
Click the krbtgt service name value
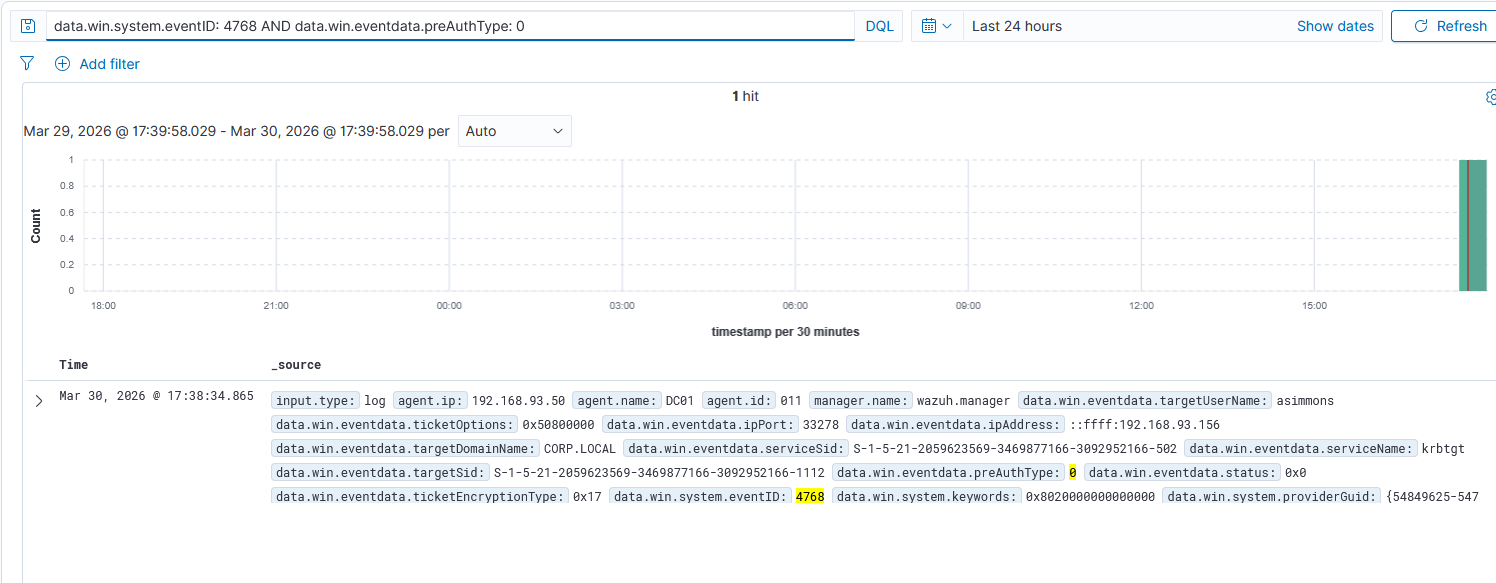(x=1443, y=449)
